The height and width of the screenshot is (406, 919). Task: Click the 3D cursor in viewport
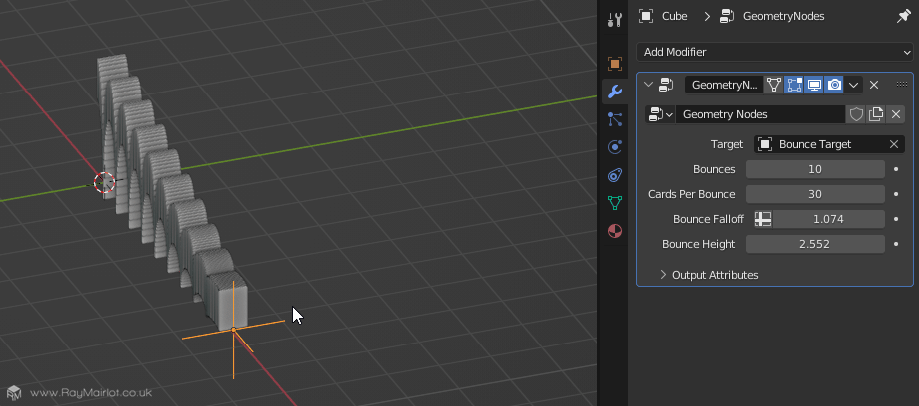105,183
